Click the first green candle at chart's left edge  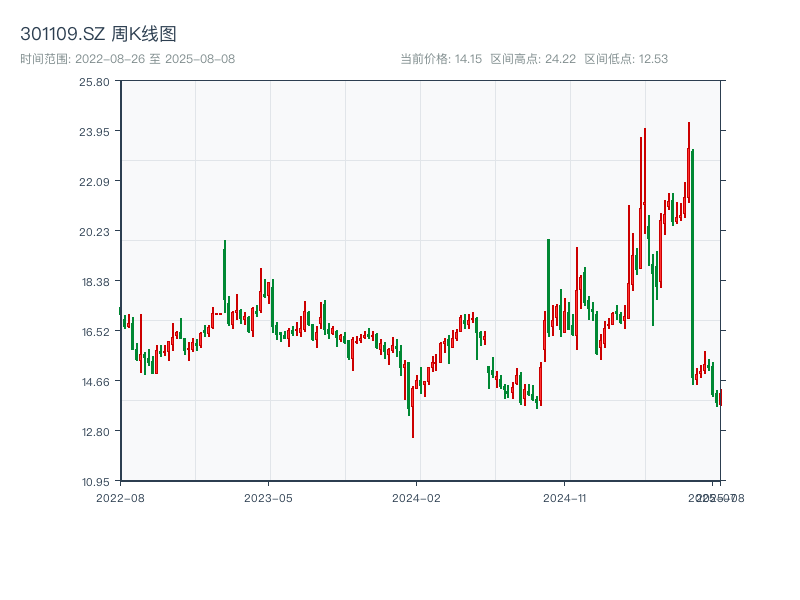point(120,311)
